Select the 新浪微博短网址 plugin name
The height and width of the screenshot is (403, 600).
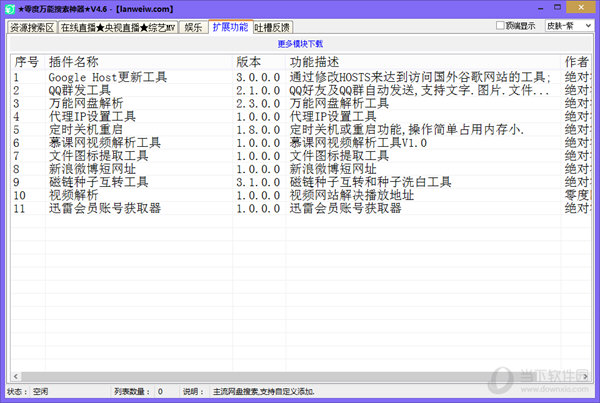(x=92, y=169)
